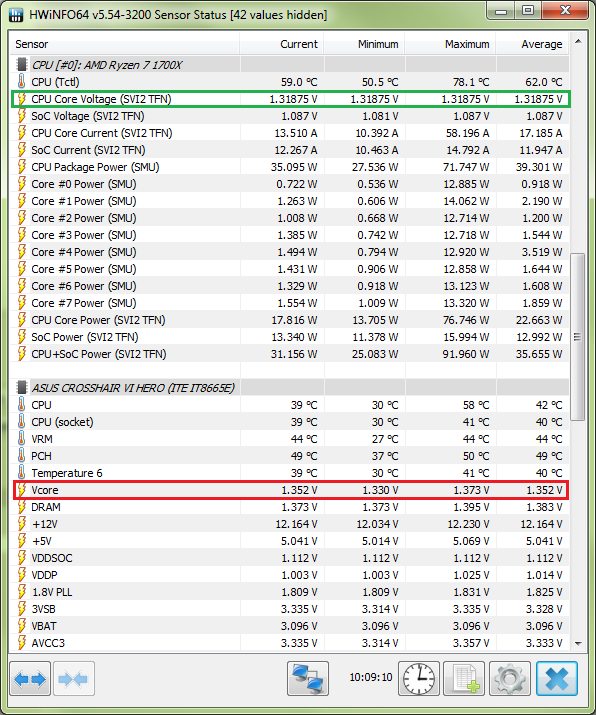Click the Average column header
This screenshot has height=715, width=596.
tap(533, 44)
